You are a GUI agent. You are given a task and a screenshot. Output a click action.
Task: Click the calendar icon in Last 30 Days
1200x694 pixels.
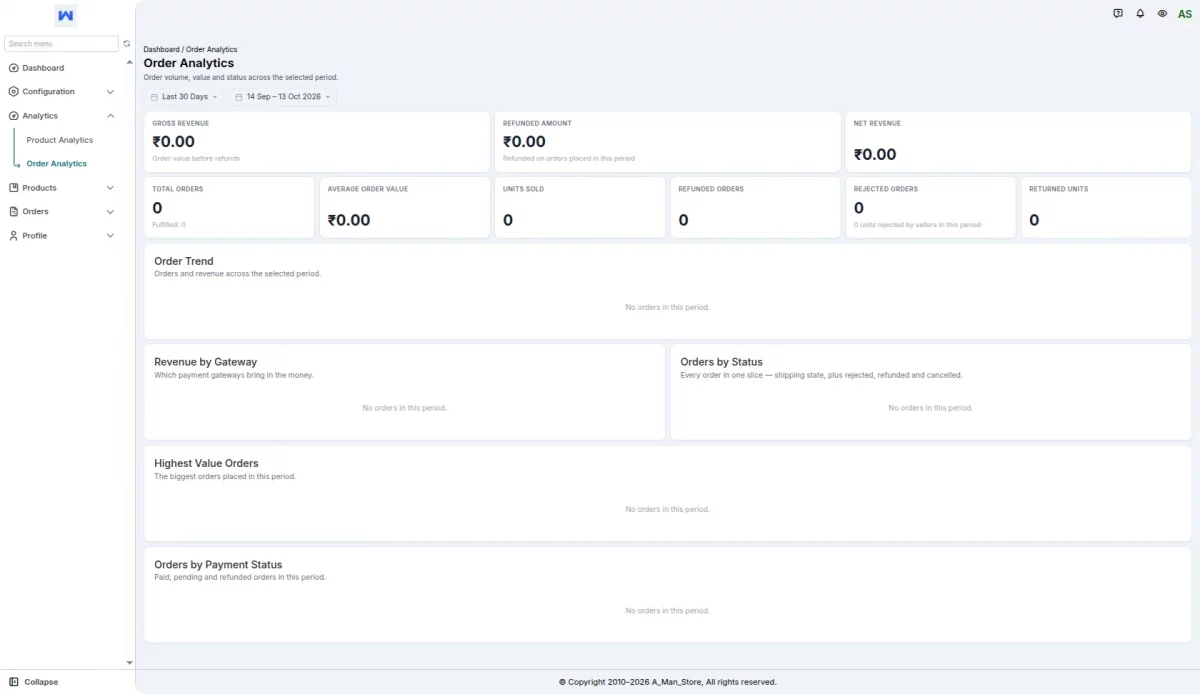point(154,97)
